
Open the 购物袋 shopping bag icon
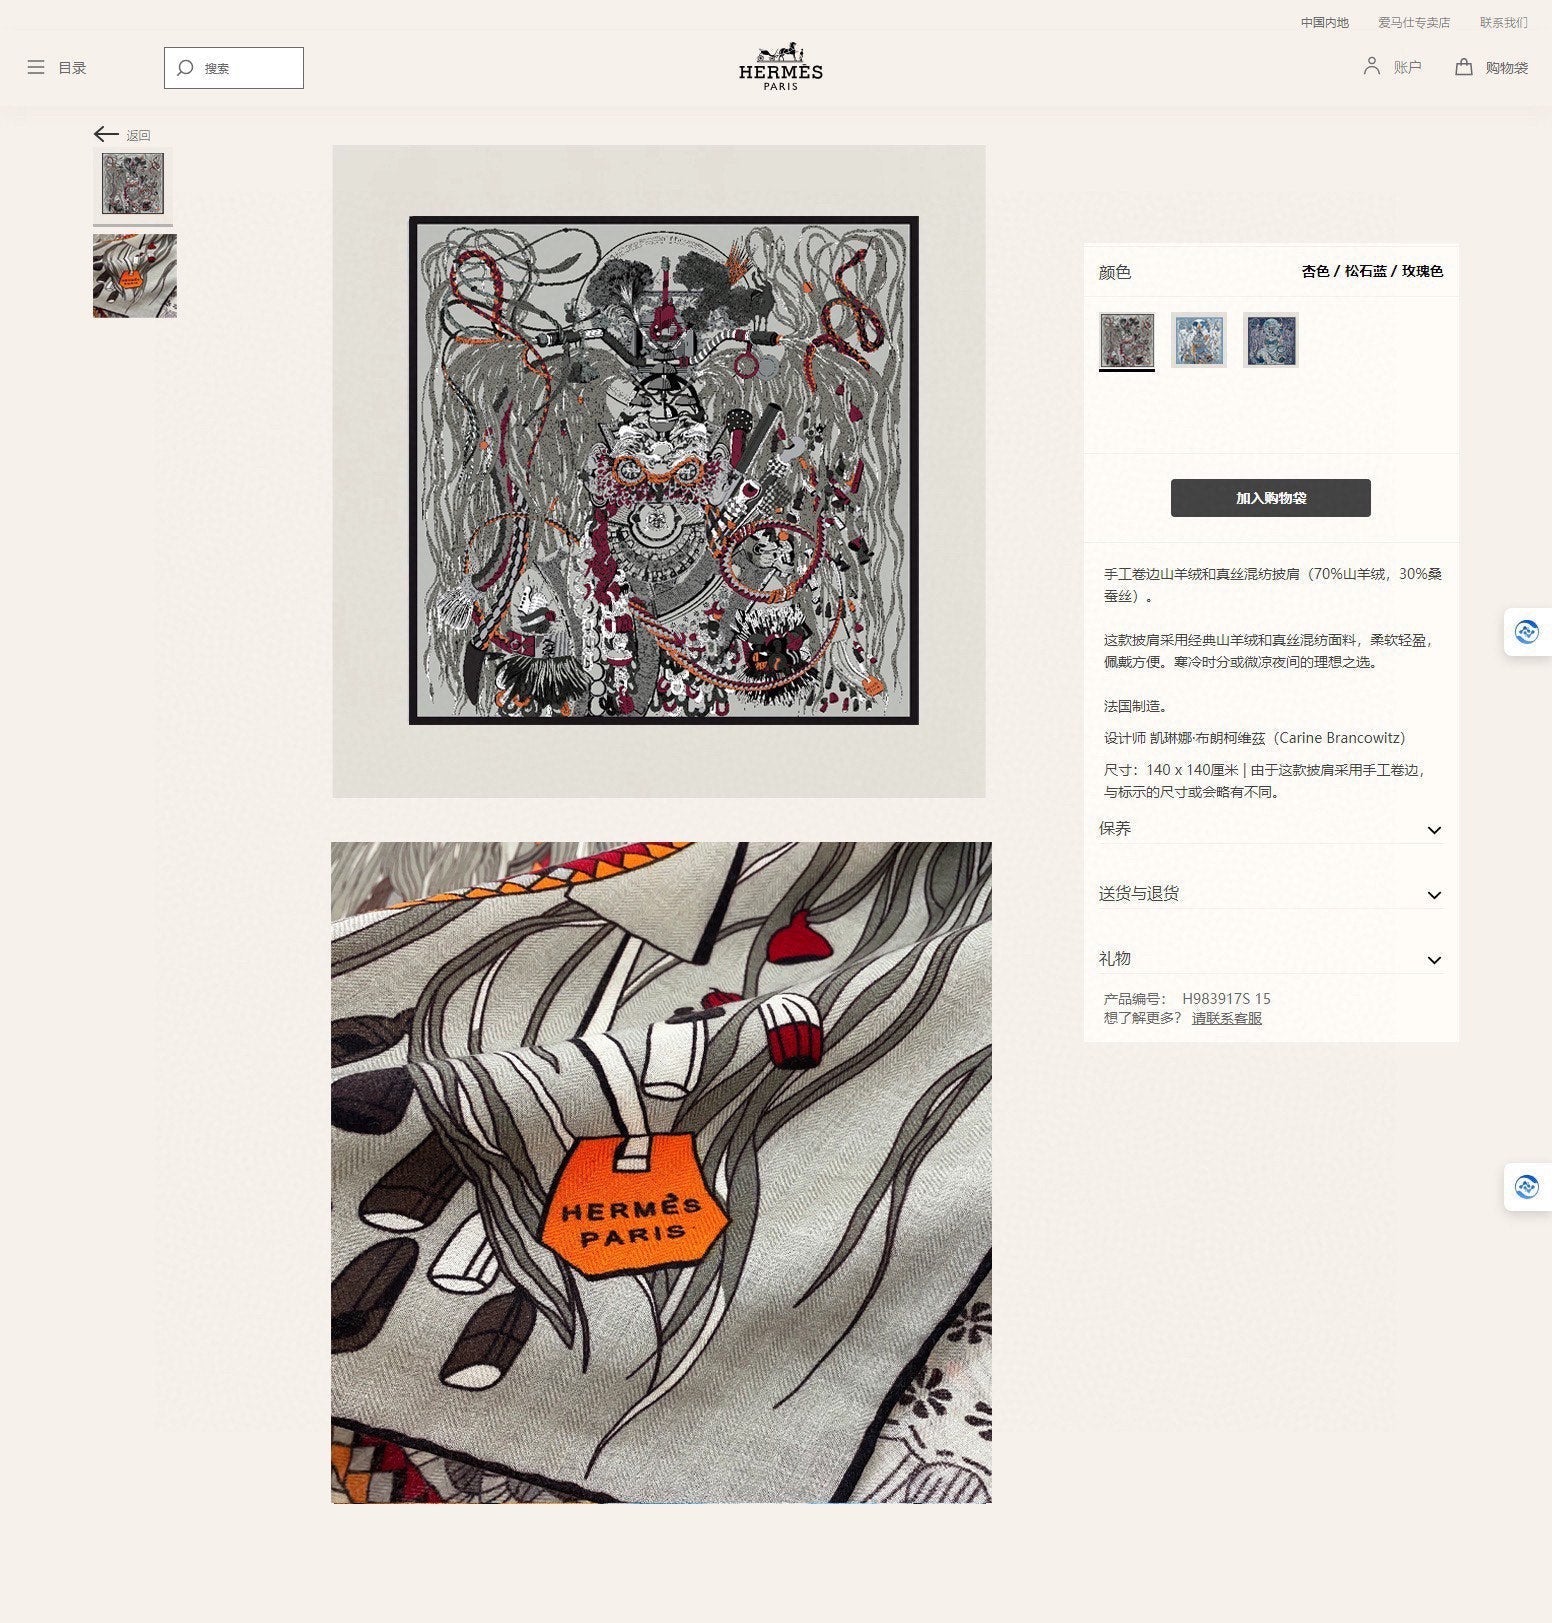[1464, 67]
